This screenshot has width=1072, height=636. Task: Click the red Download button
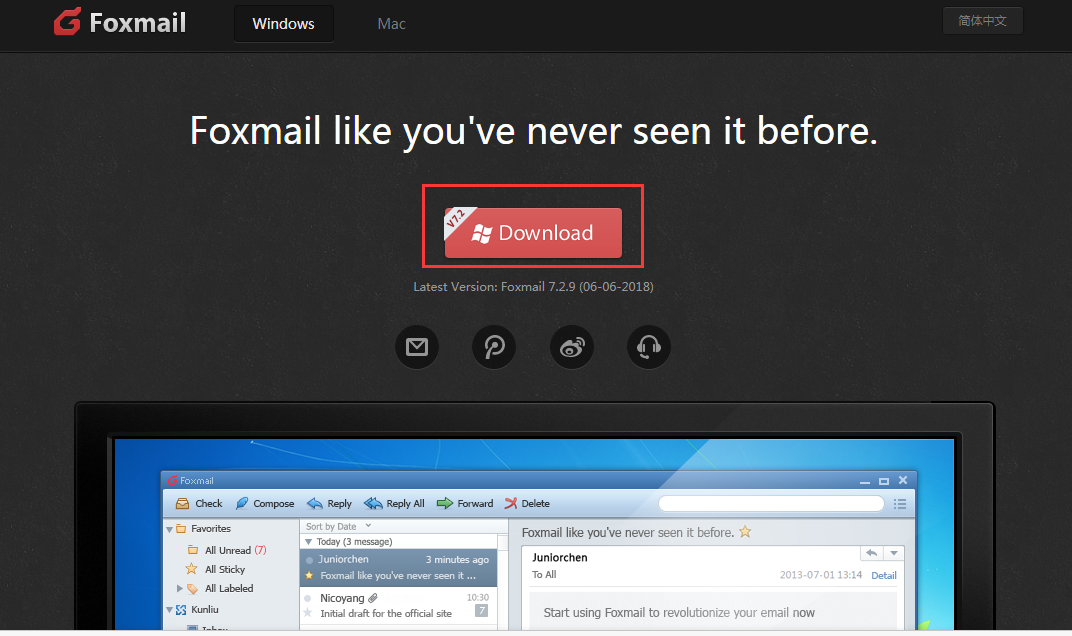533,233
